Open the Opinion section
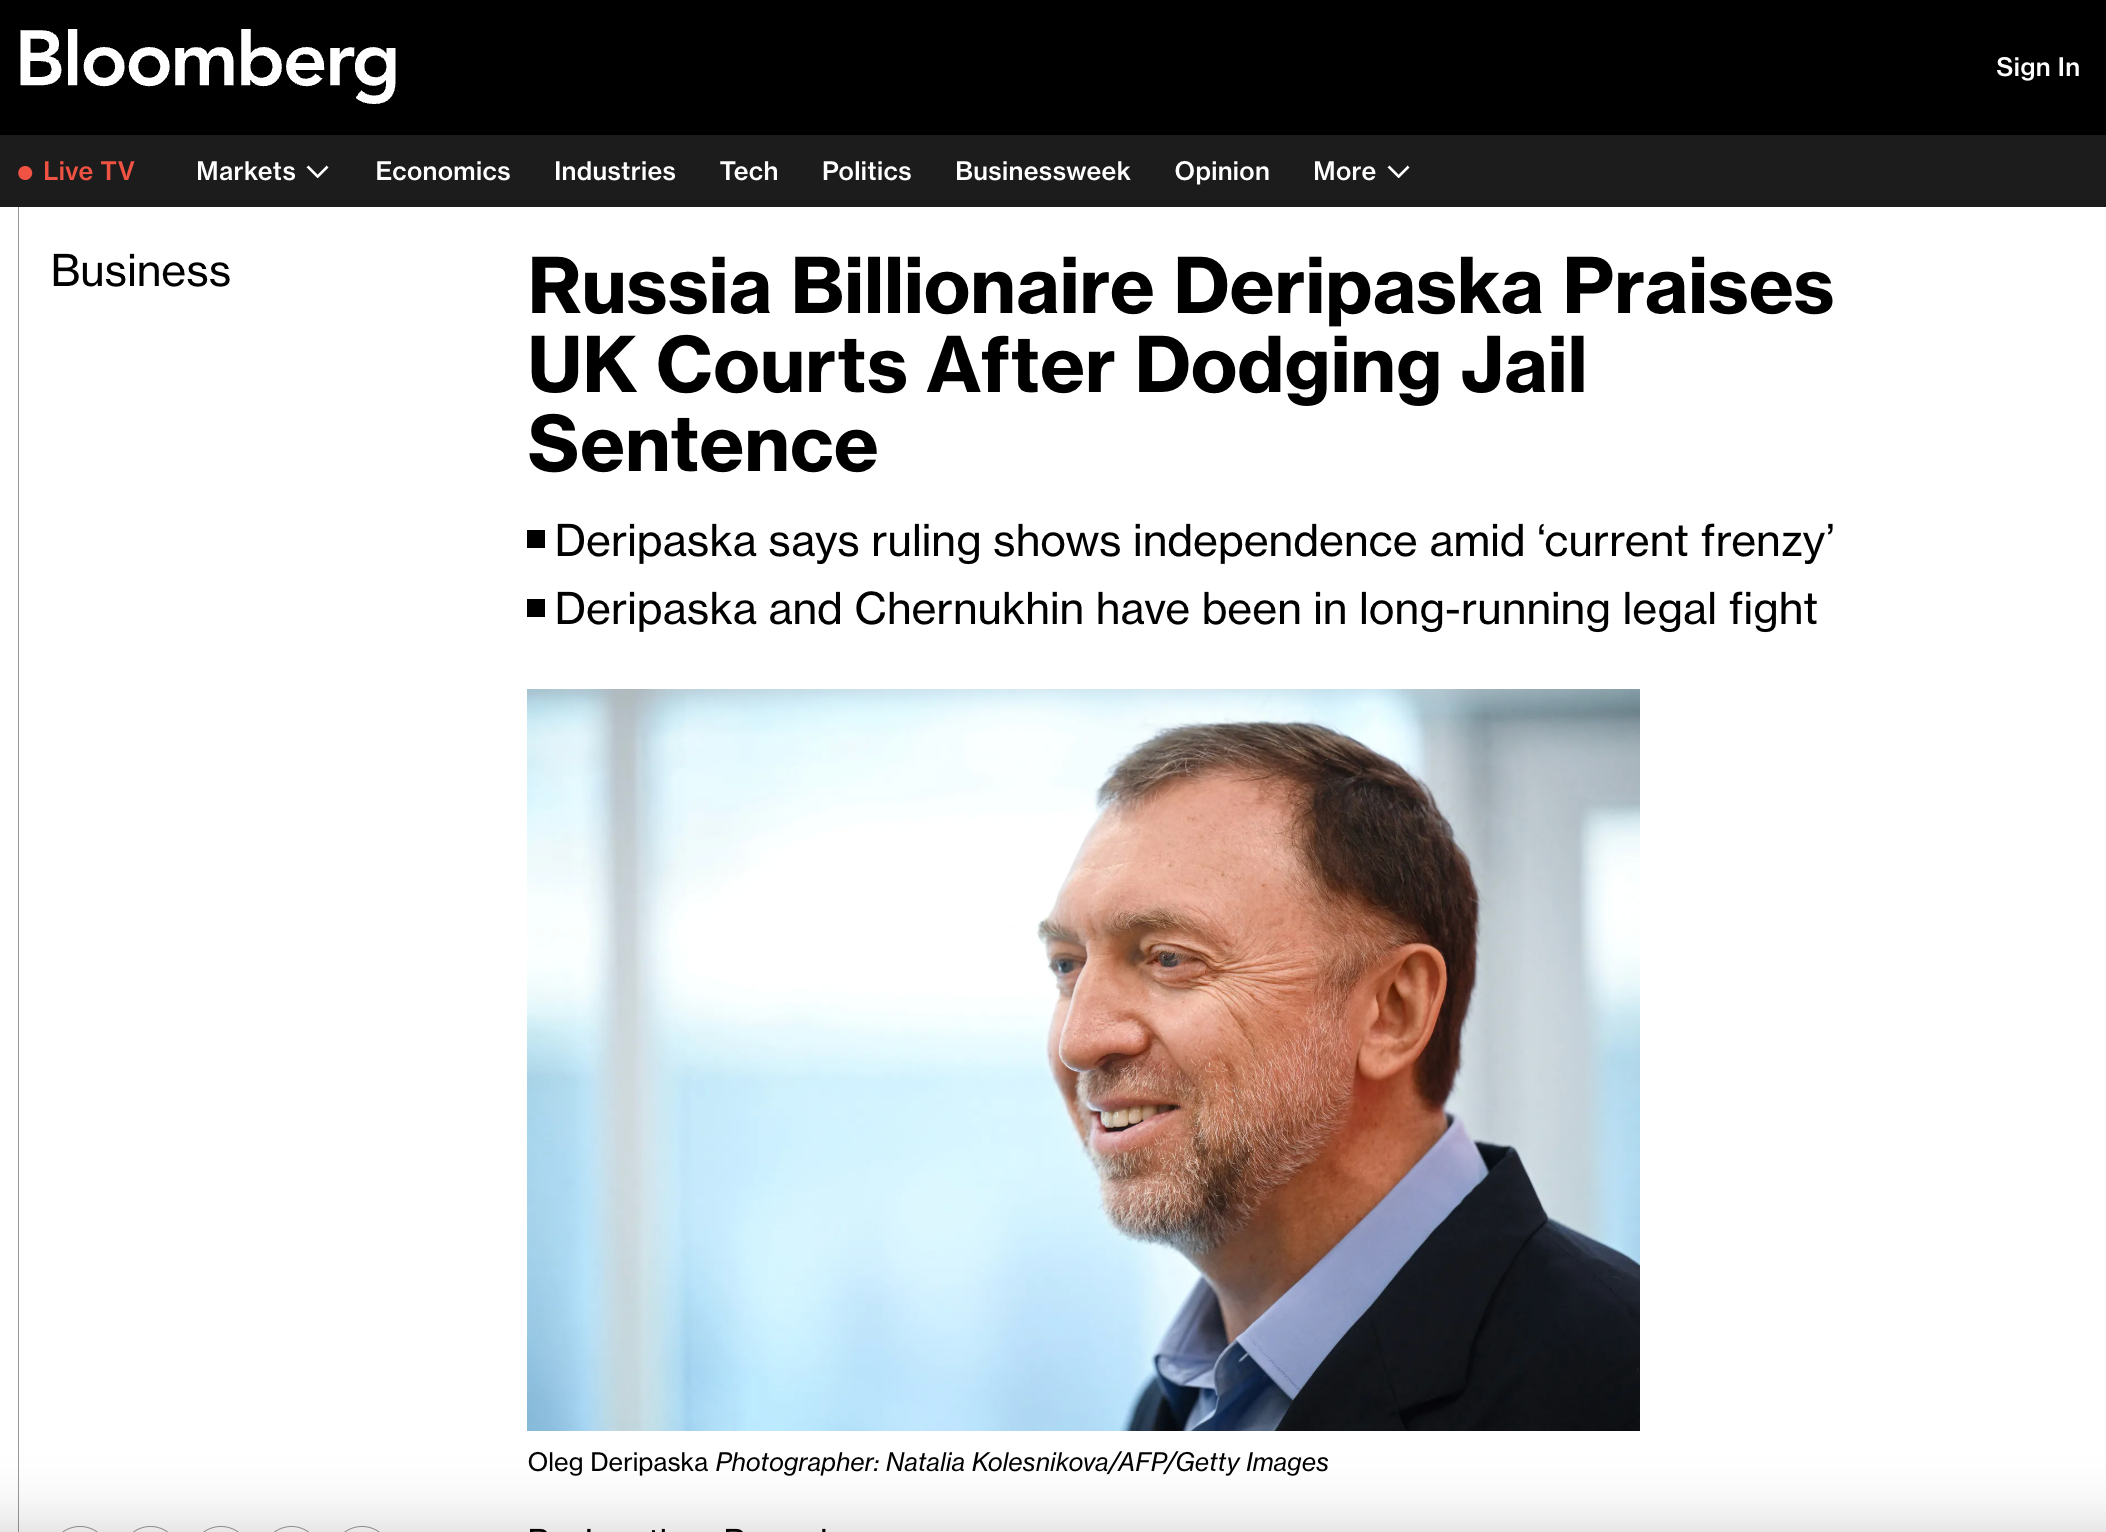 pos(1221,172)
